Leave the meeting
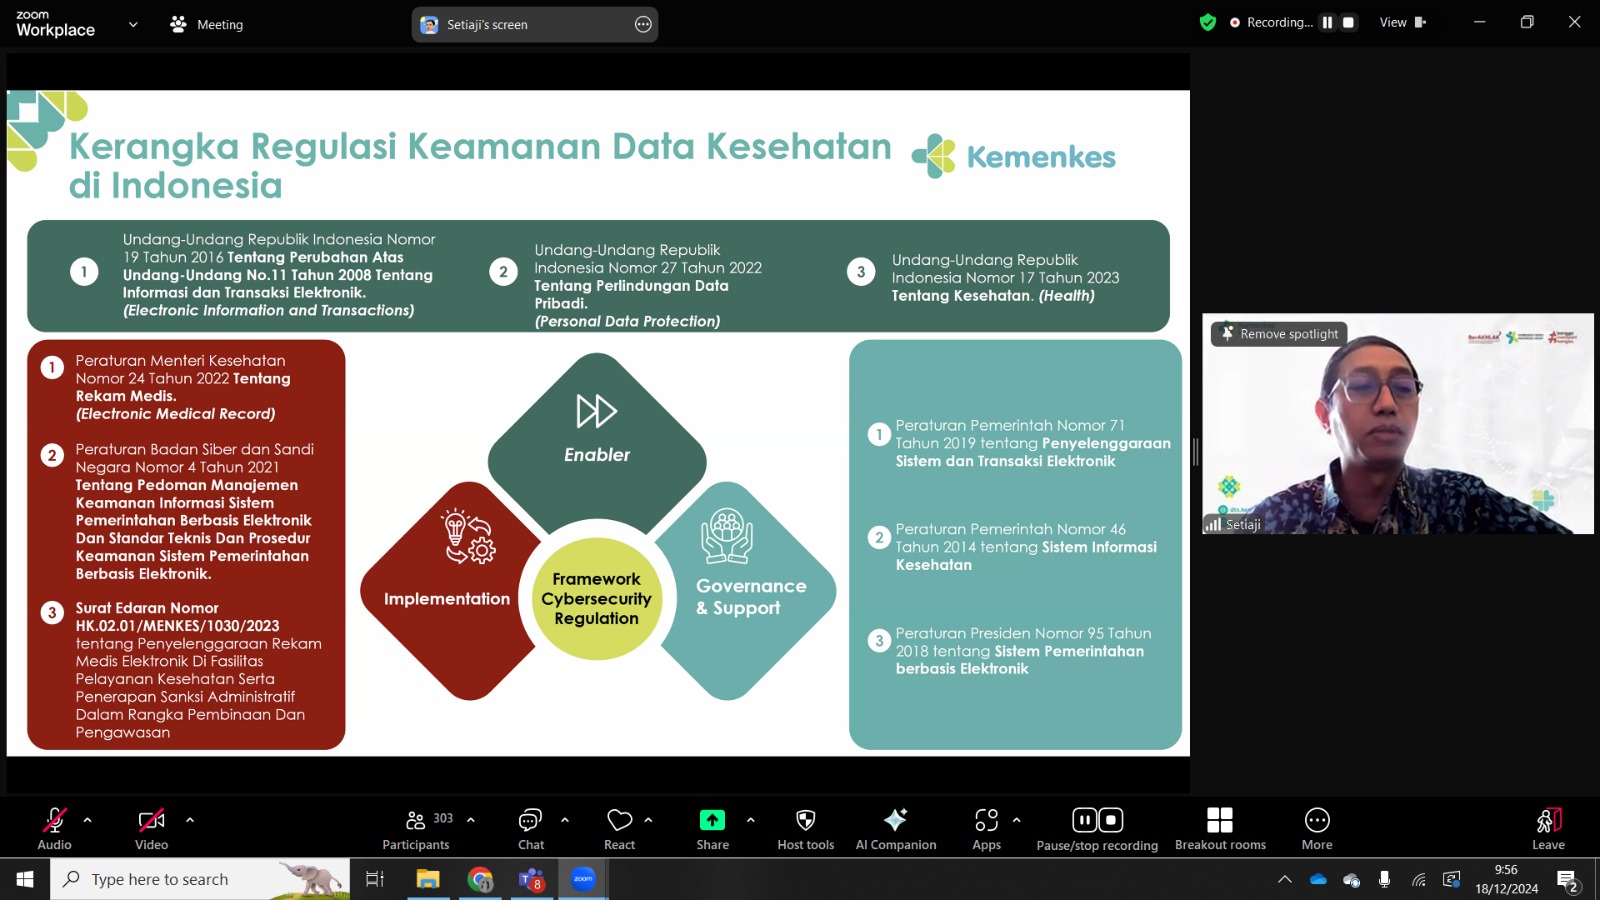This screenshot has height=900, width=1600. tap(1548, 828)
